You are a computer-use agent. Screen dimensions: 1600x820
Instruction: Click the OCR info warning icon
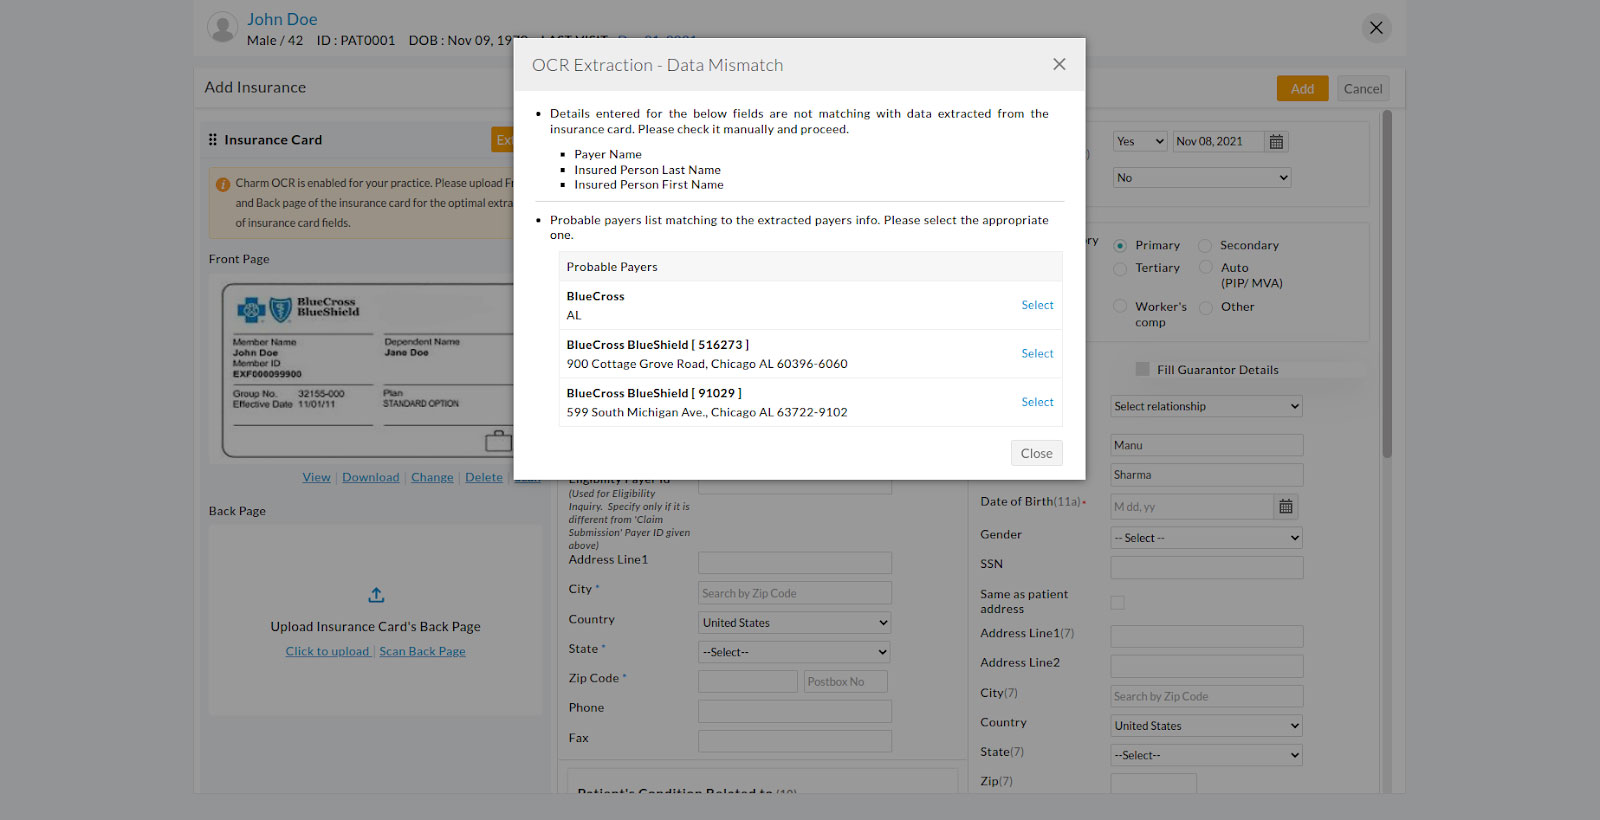coord(223,185)
